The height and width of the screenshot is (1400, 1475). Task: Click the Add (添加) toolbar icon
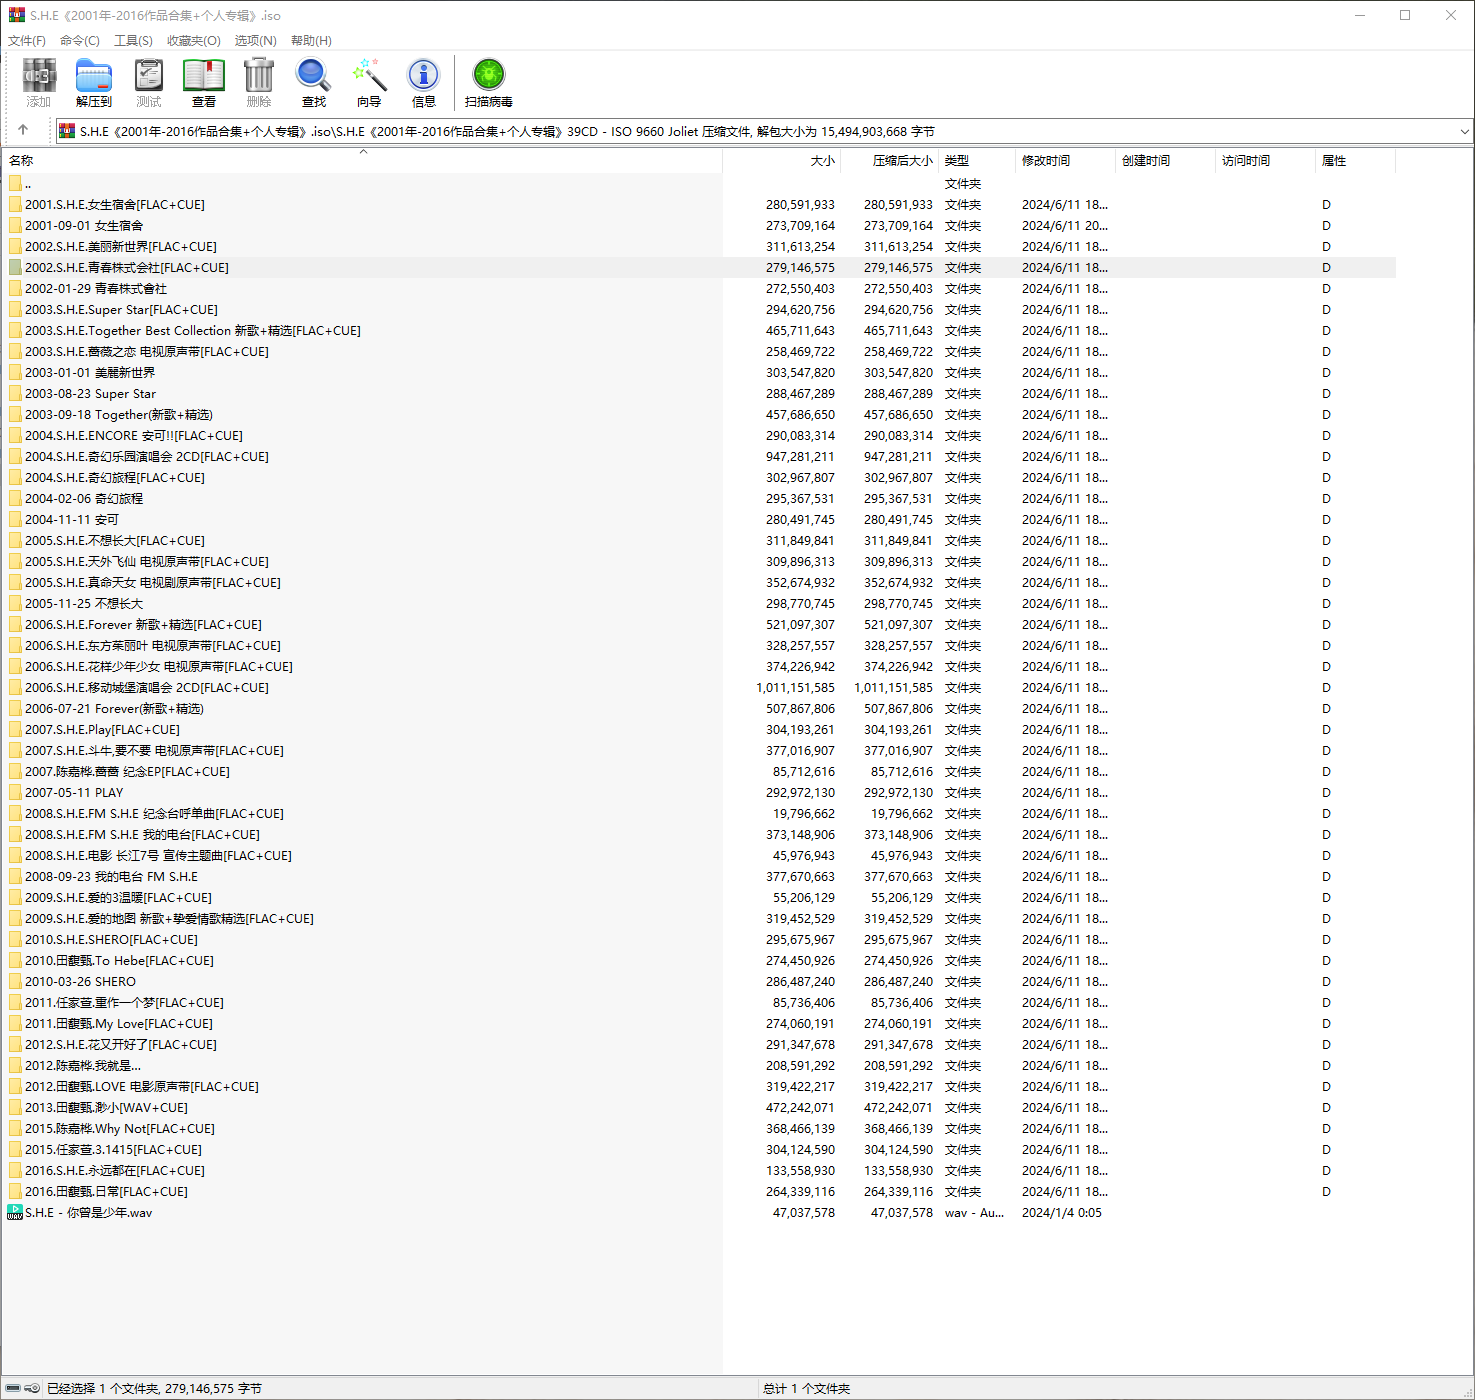point(39,76)
